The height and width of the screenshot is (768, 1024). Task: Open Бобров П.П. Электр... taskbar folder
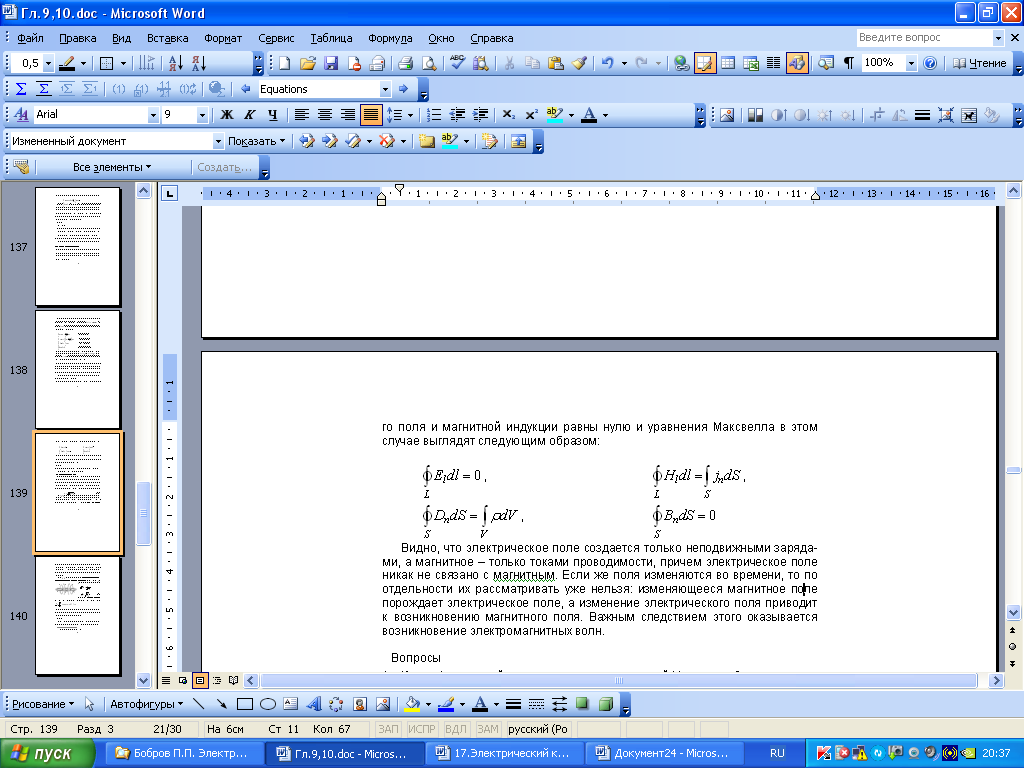coord(185,754)
